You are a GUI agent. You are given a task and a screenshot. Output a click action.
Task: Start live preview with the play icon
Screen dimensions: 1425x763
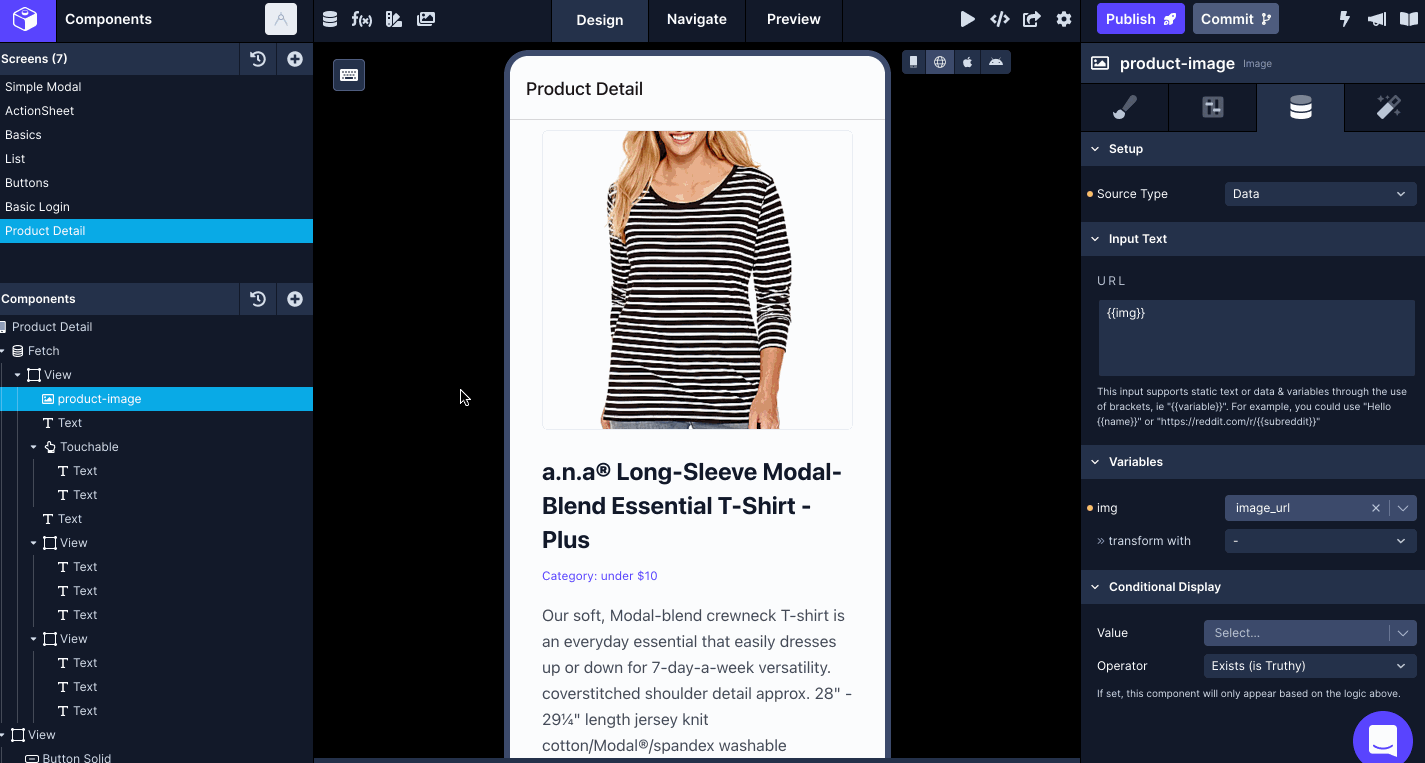[x=967, y=19]
